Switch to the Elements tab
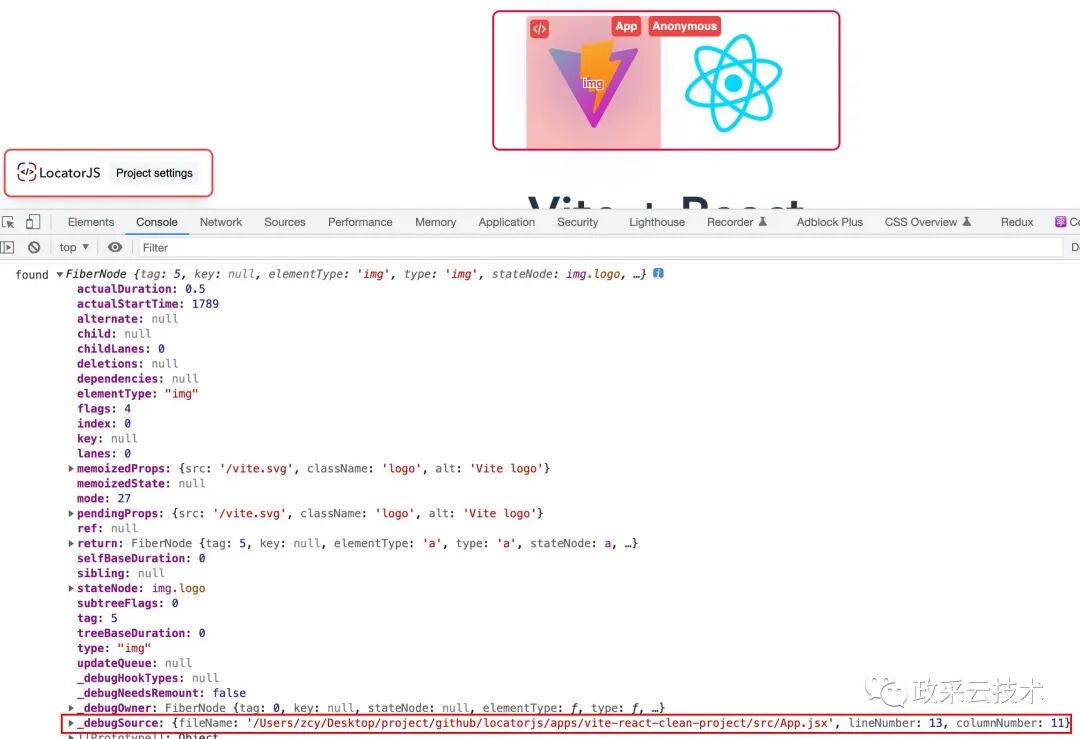This screenshot has height=739, width=1080. (x=91, y=222)
